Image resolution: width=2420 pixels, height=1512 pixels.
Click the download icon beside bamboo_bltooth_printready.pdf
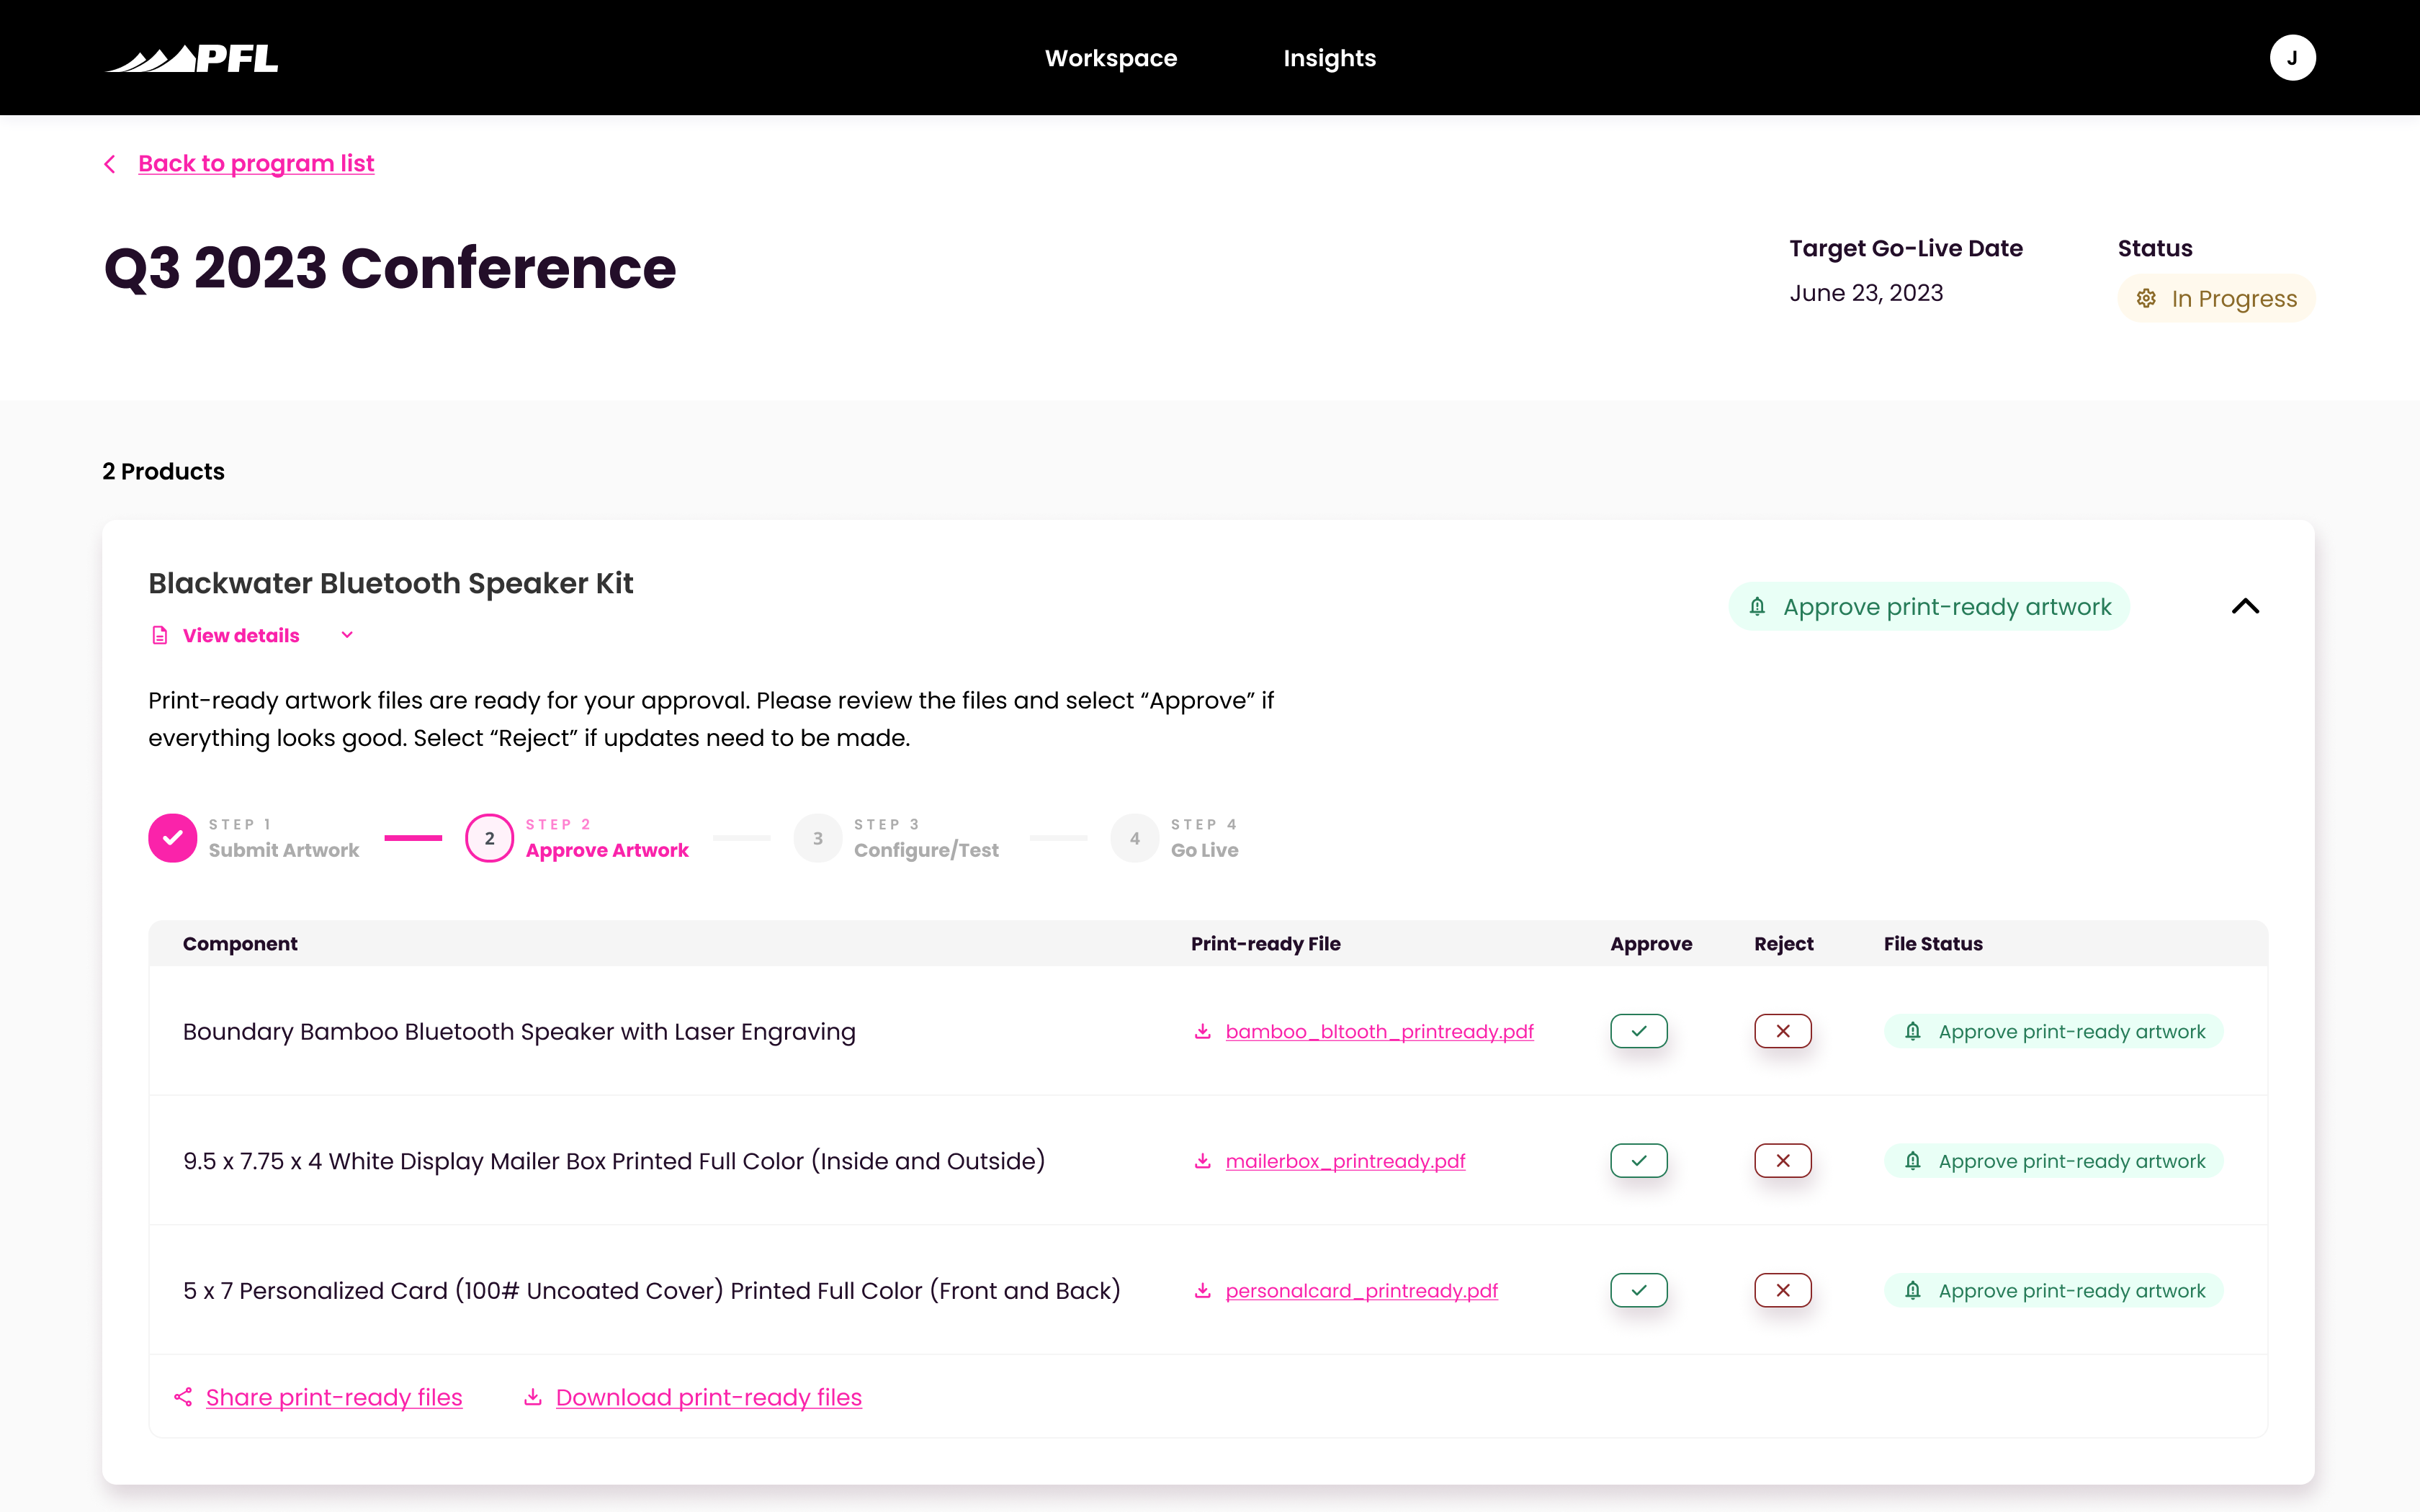(1202, 1031)
